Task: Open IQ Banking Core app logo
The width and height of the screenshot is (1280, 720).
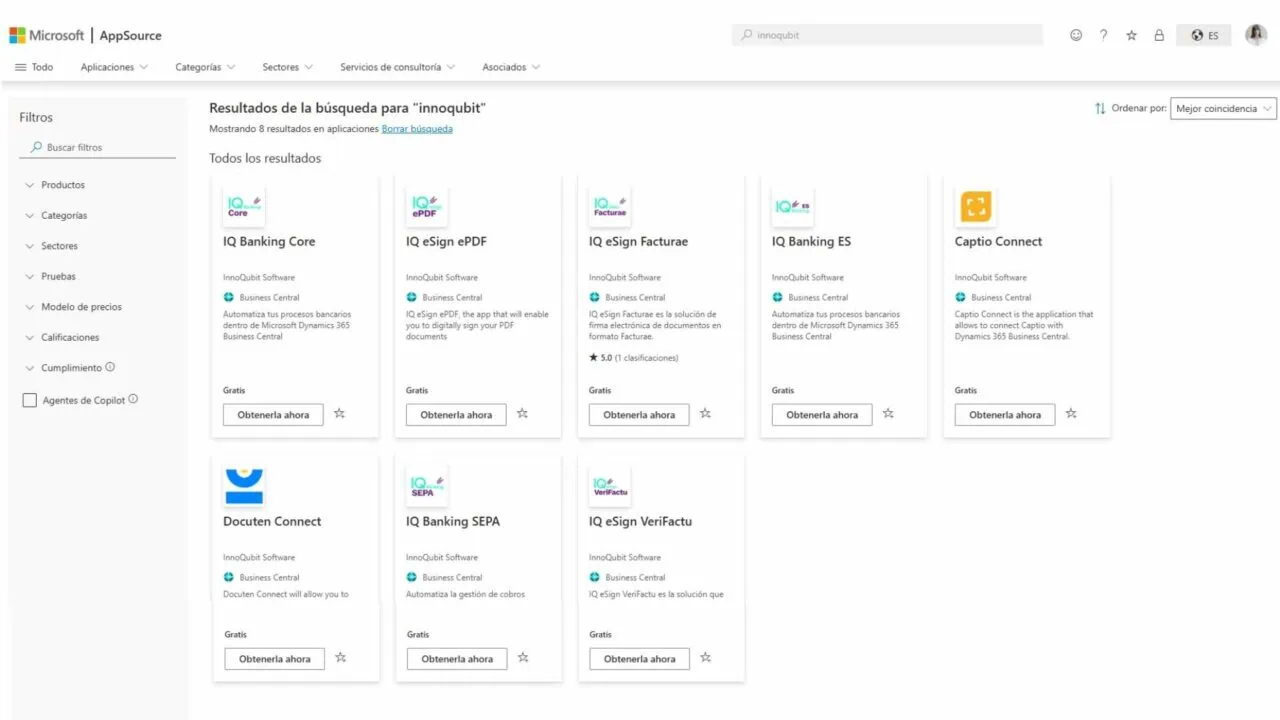Action: (244, 207)
